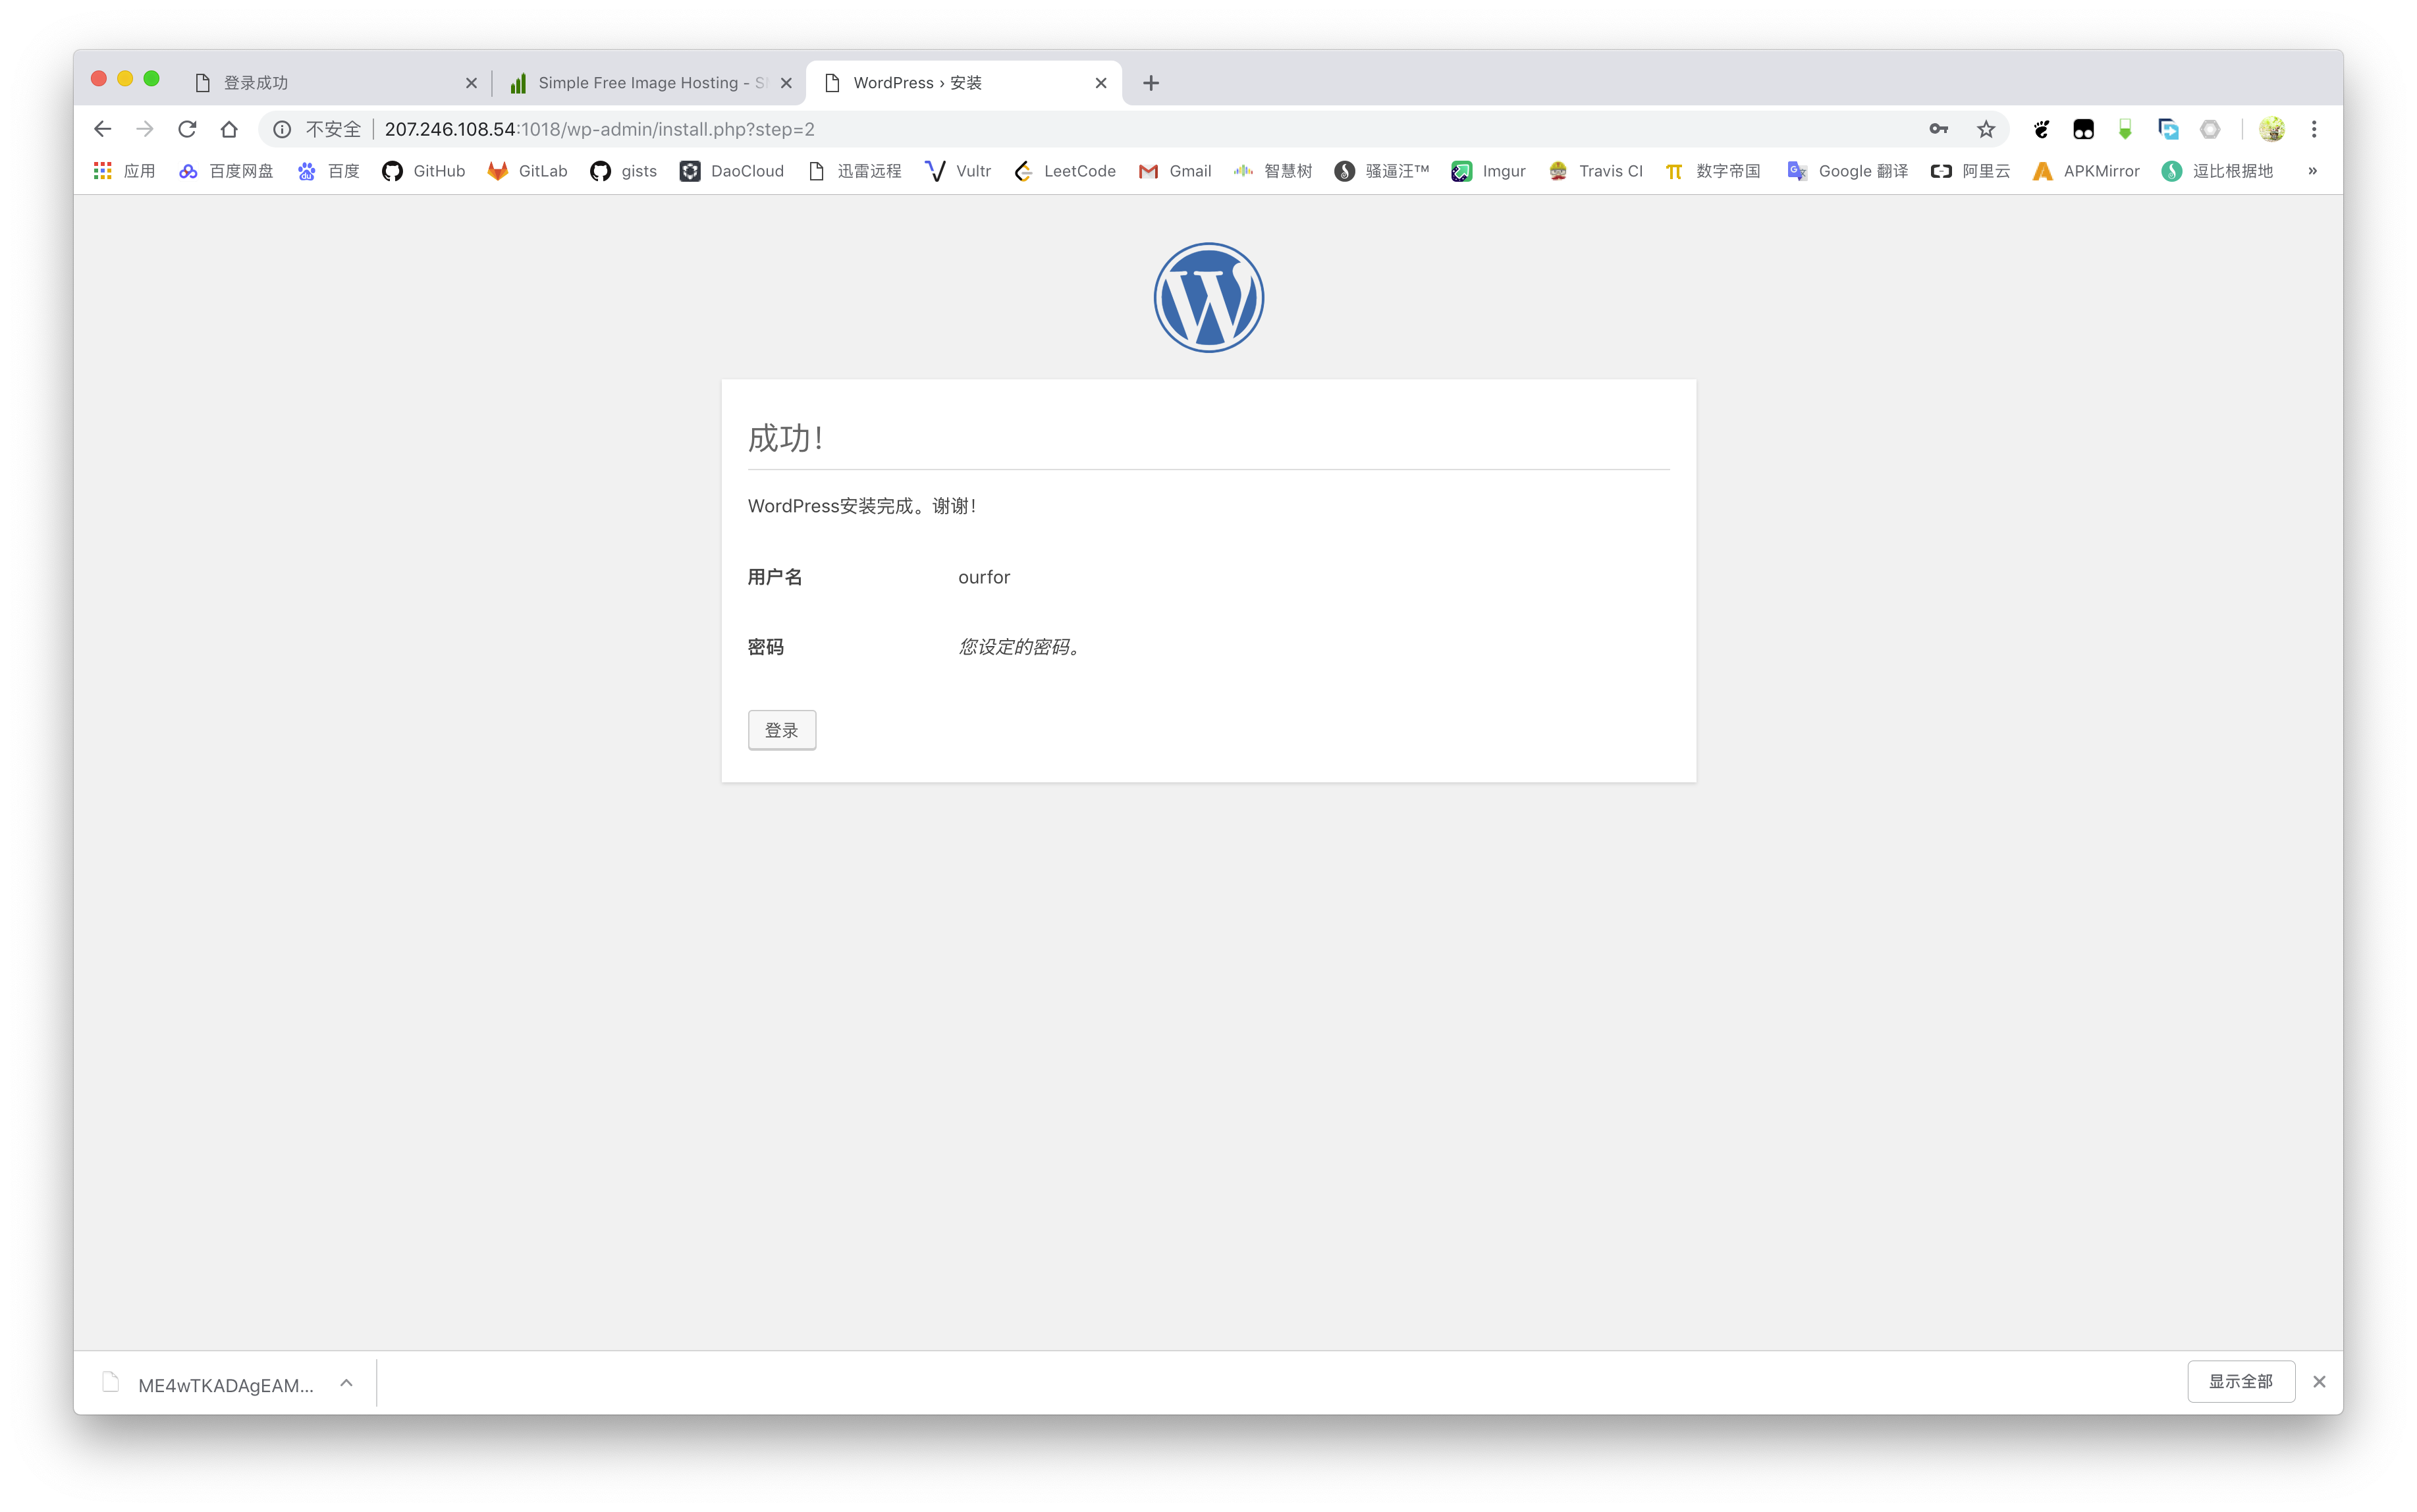Screen dimensions: 2417x1512
Task: Click the footprint extension icon
Action: tap(2041, 129)
